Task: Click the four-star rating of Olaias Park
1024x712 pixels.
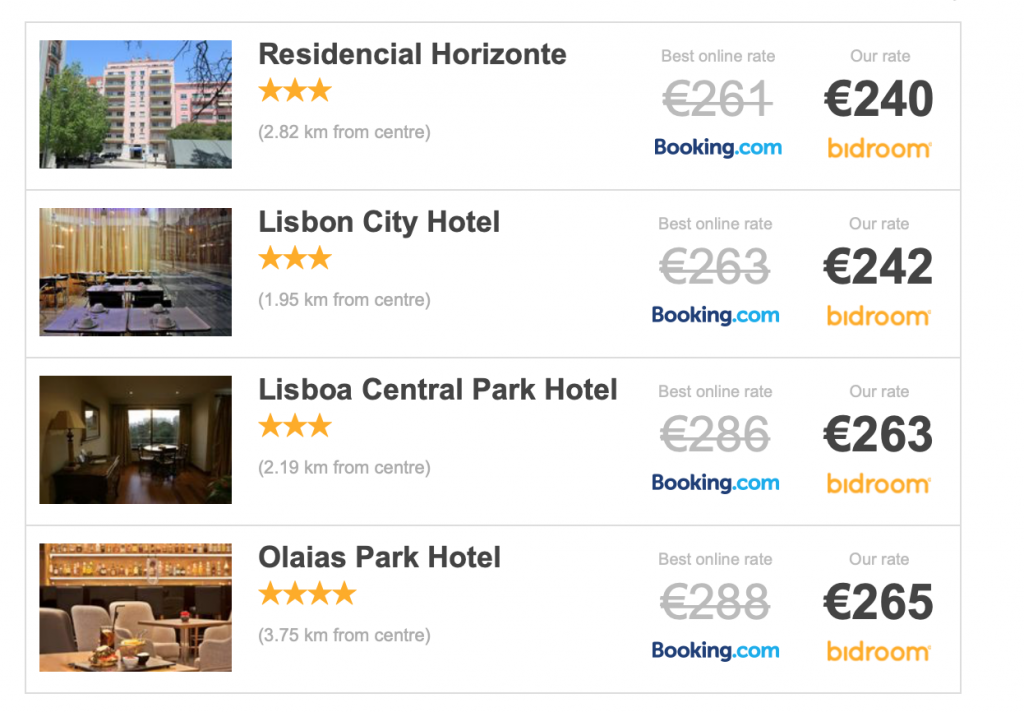Action: click(x=307, y=595)
